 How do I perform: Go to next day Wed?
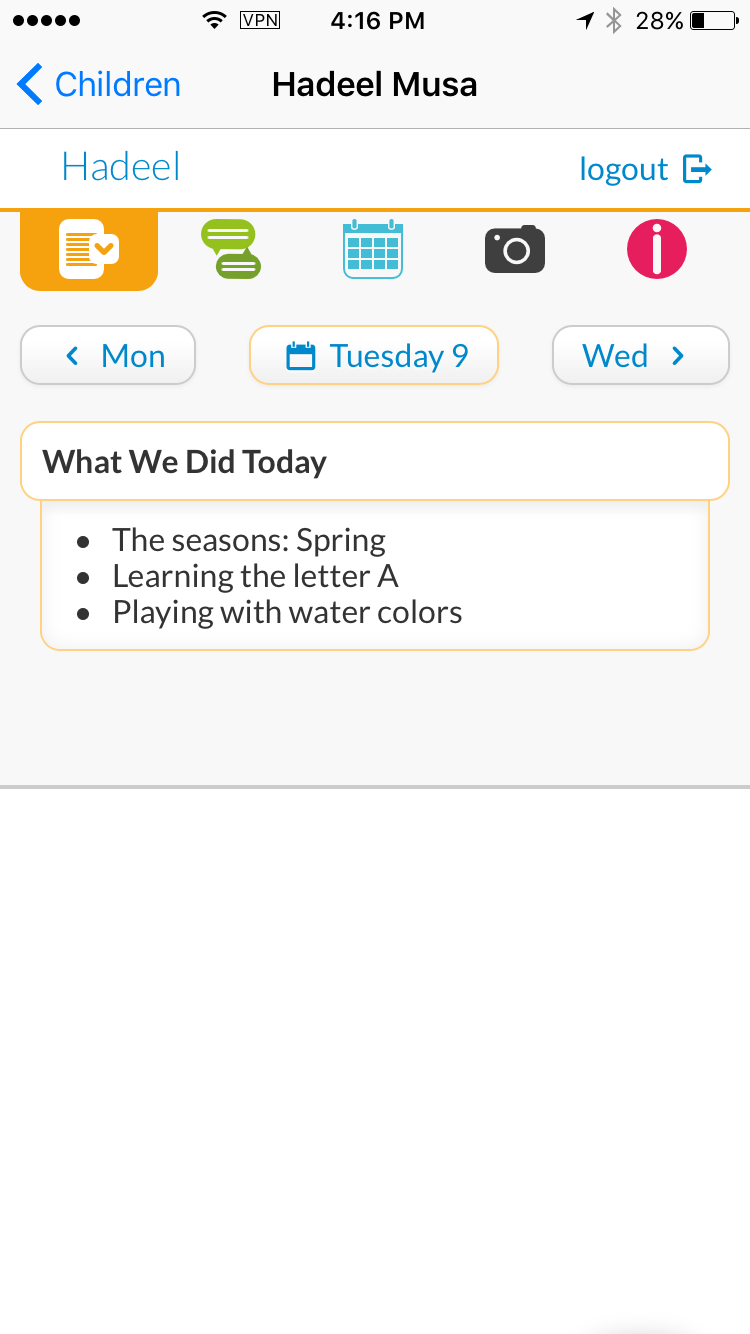[x=641, y=355]
